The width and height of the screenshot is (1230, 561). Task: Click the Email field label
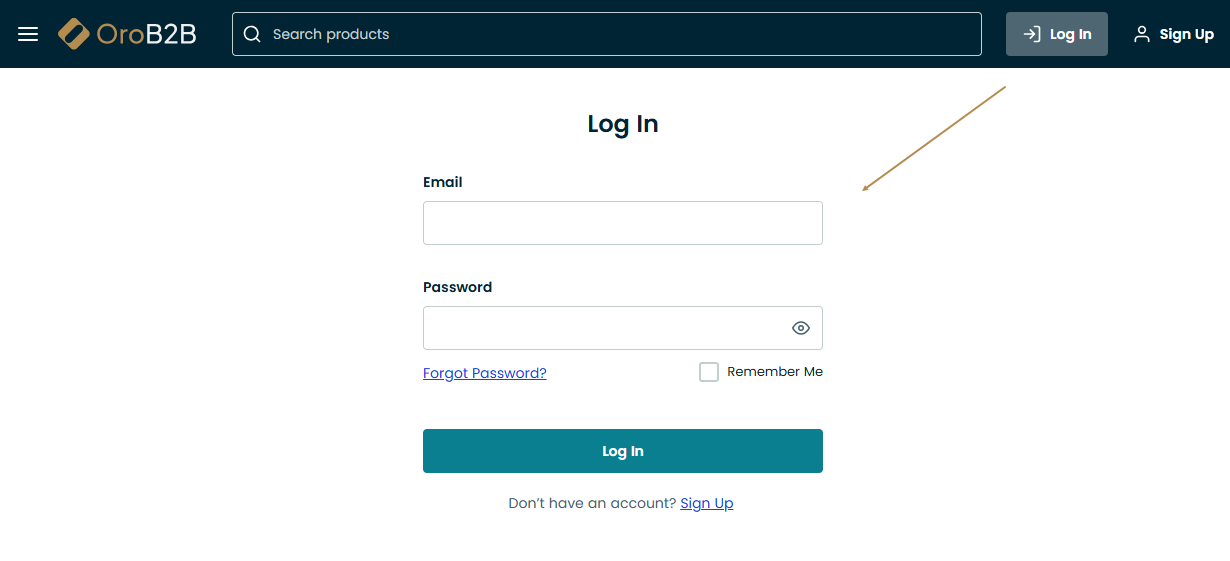point(443,182)
